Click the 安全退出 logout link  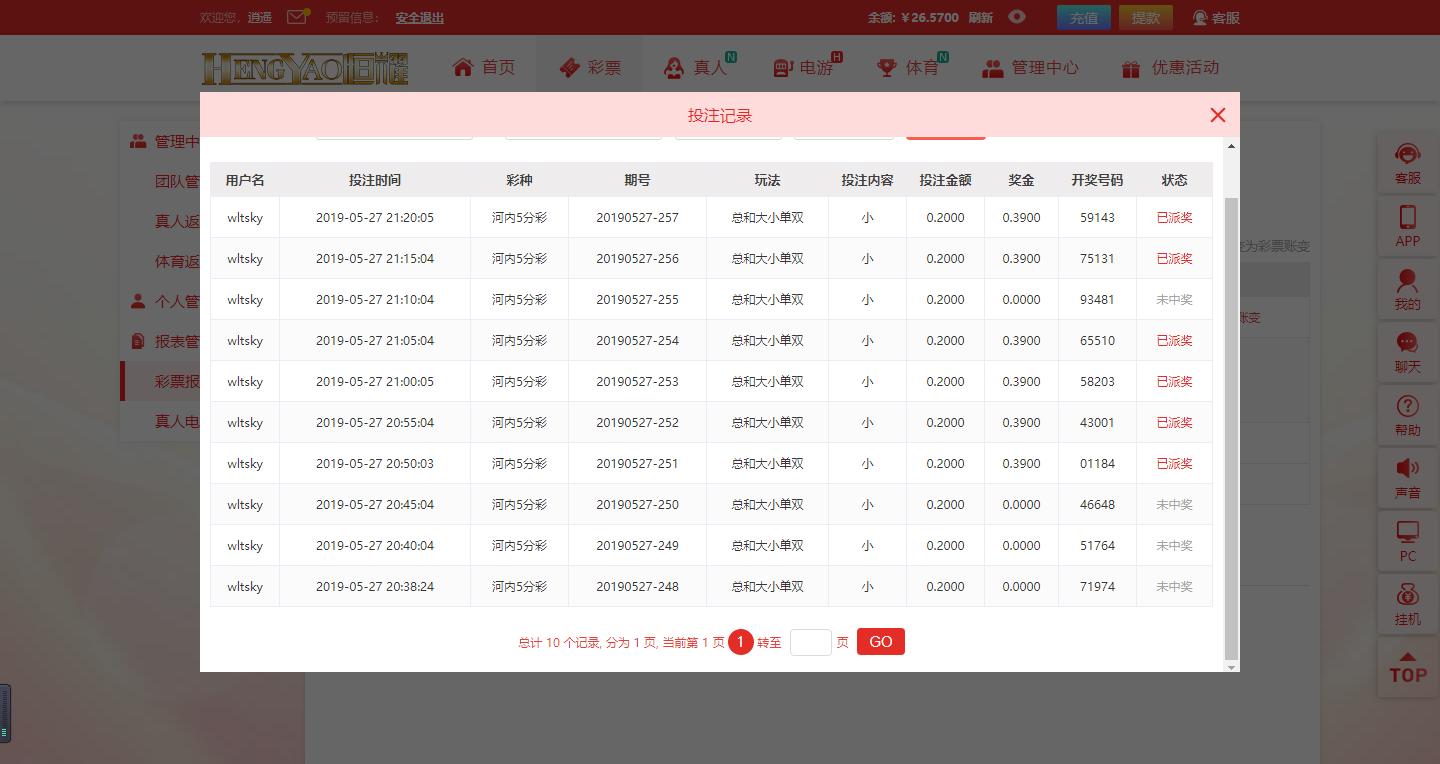click(420, 17)
